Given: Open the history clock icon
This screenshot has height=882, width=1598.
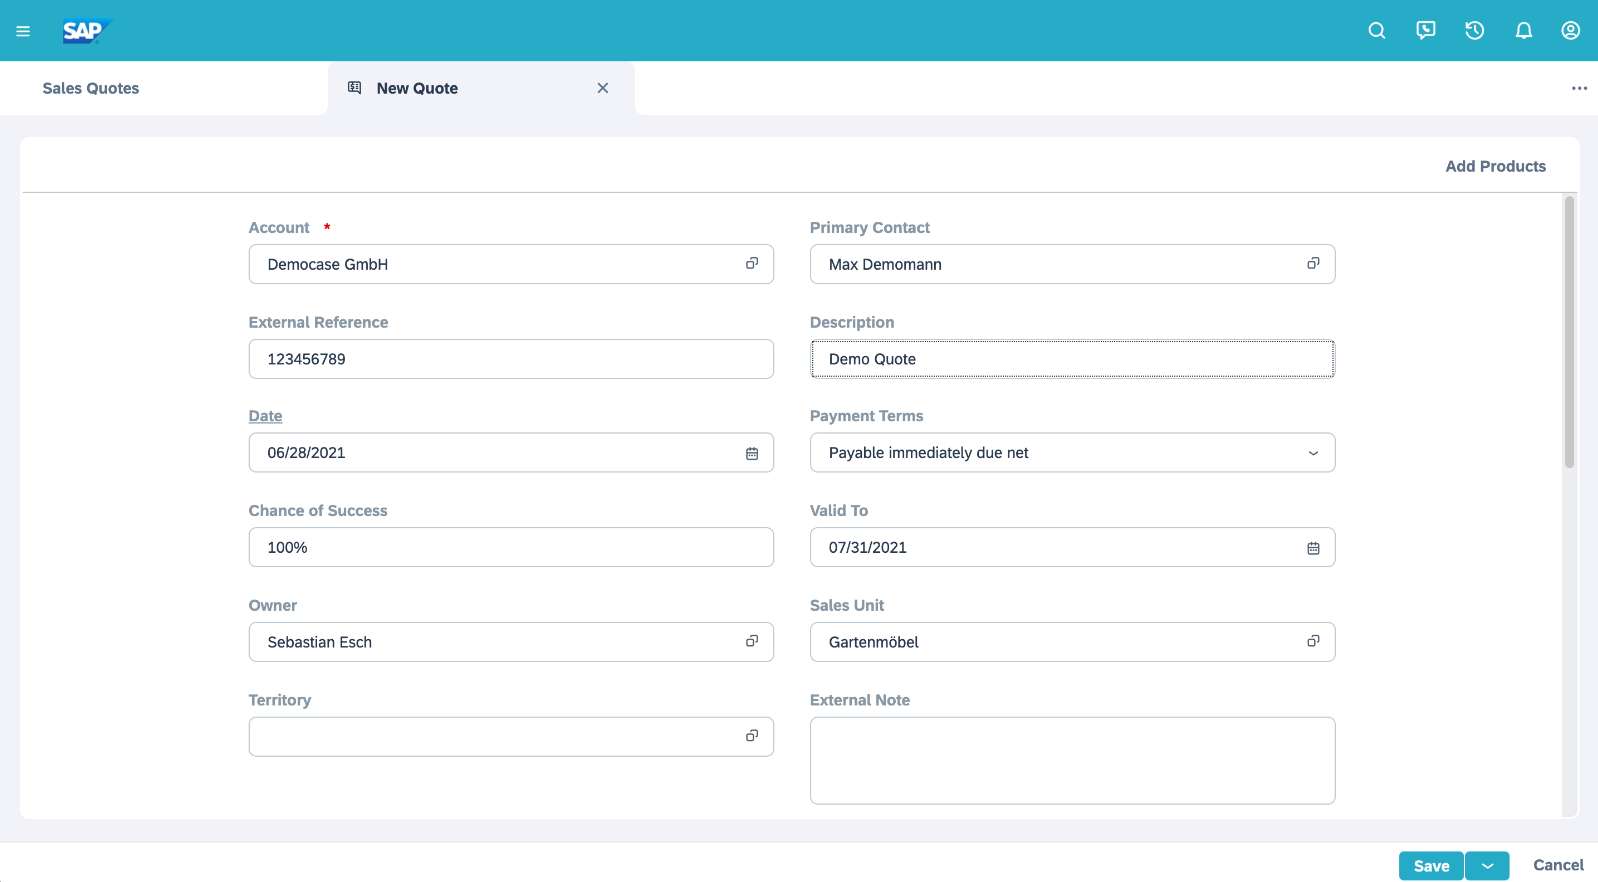Looking at the screenshot, I should coord(1474,31).
